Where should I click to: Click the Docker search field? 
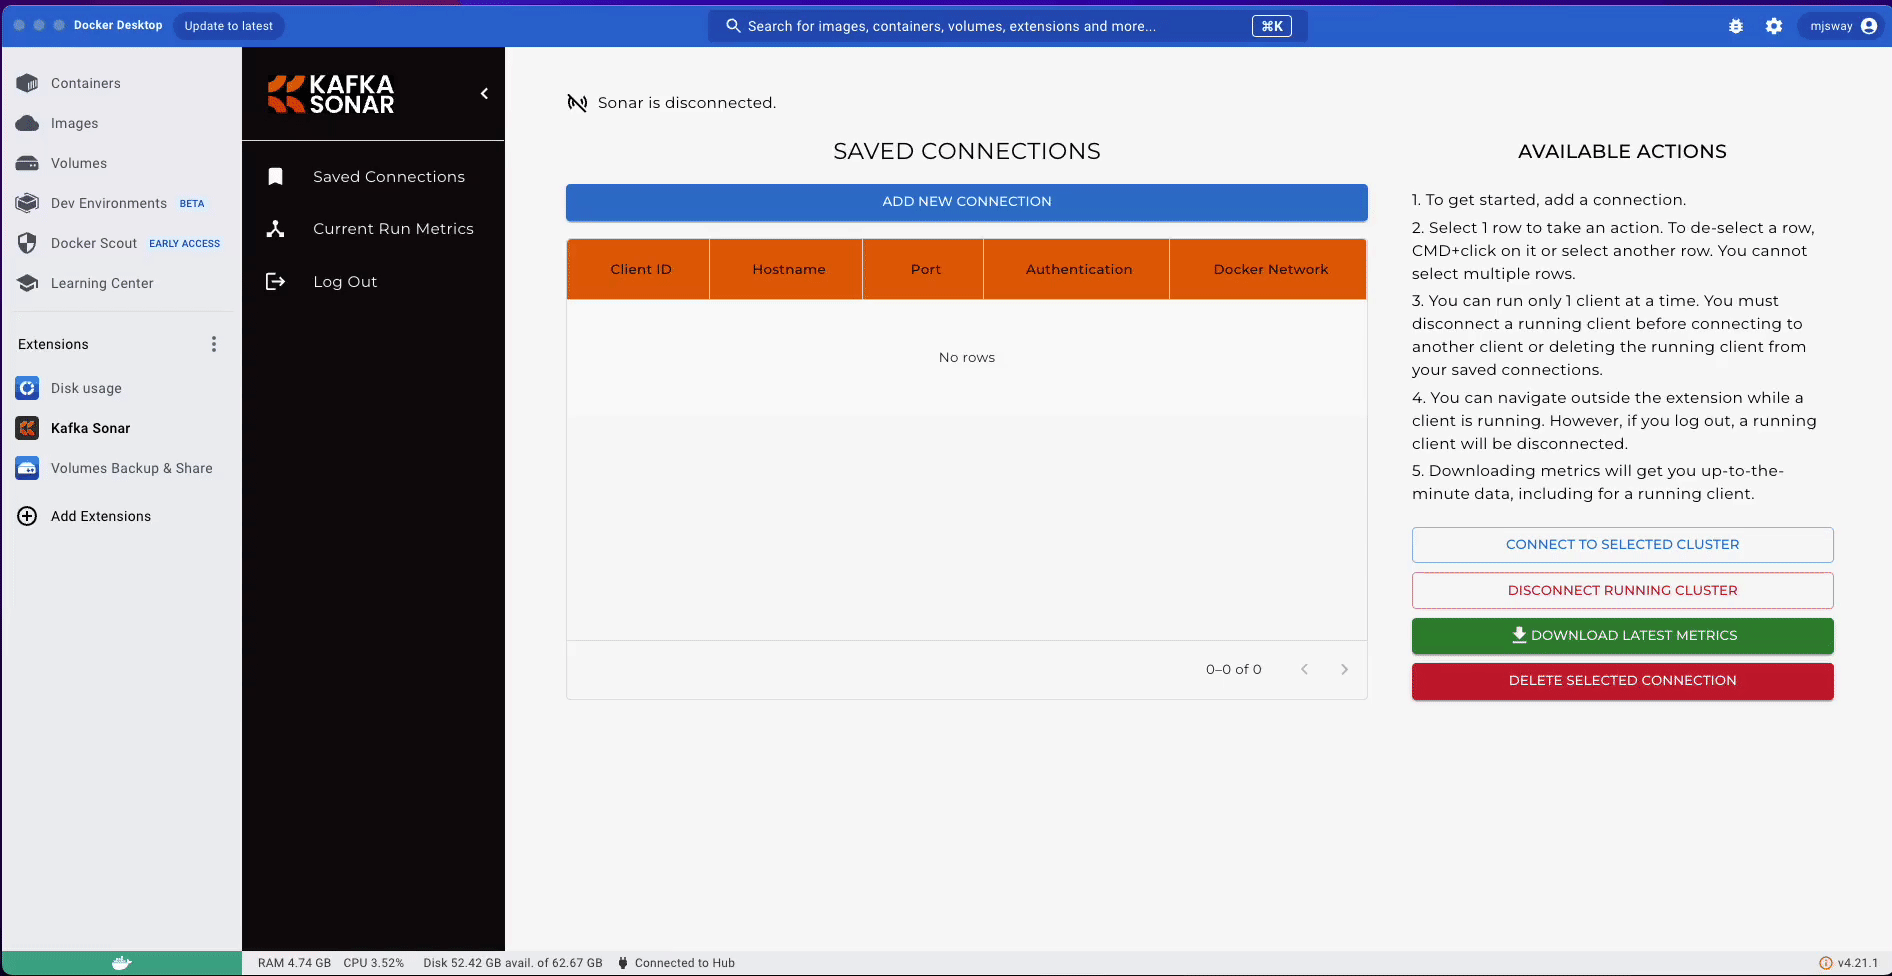pos(1007,26)
